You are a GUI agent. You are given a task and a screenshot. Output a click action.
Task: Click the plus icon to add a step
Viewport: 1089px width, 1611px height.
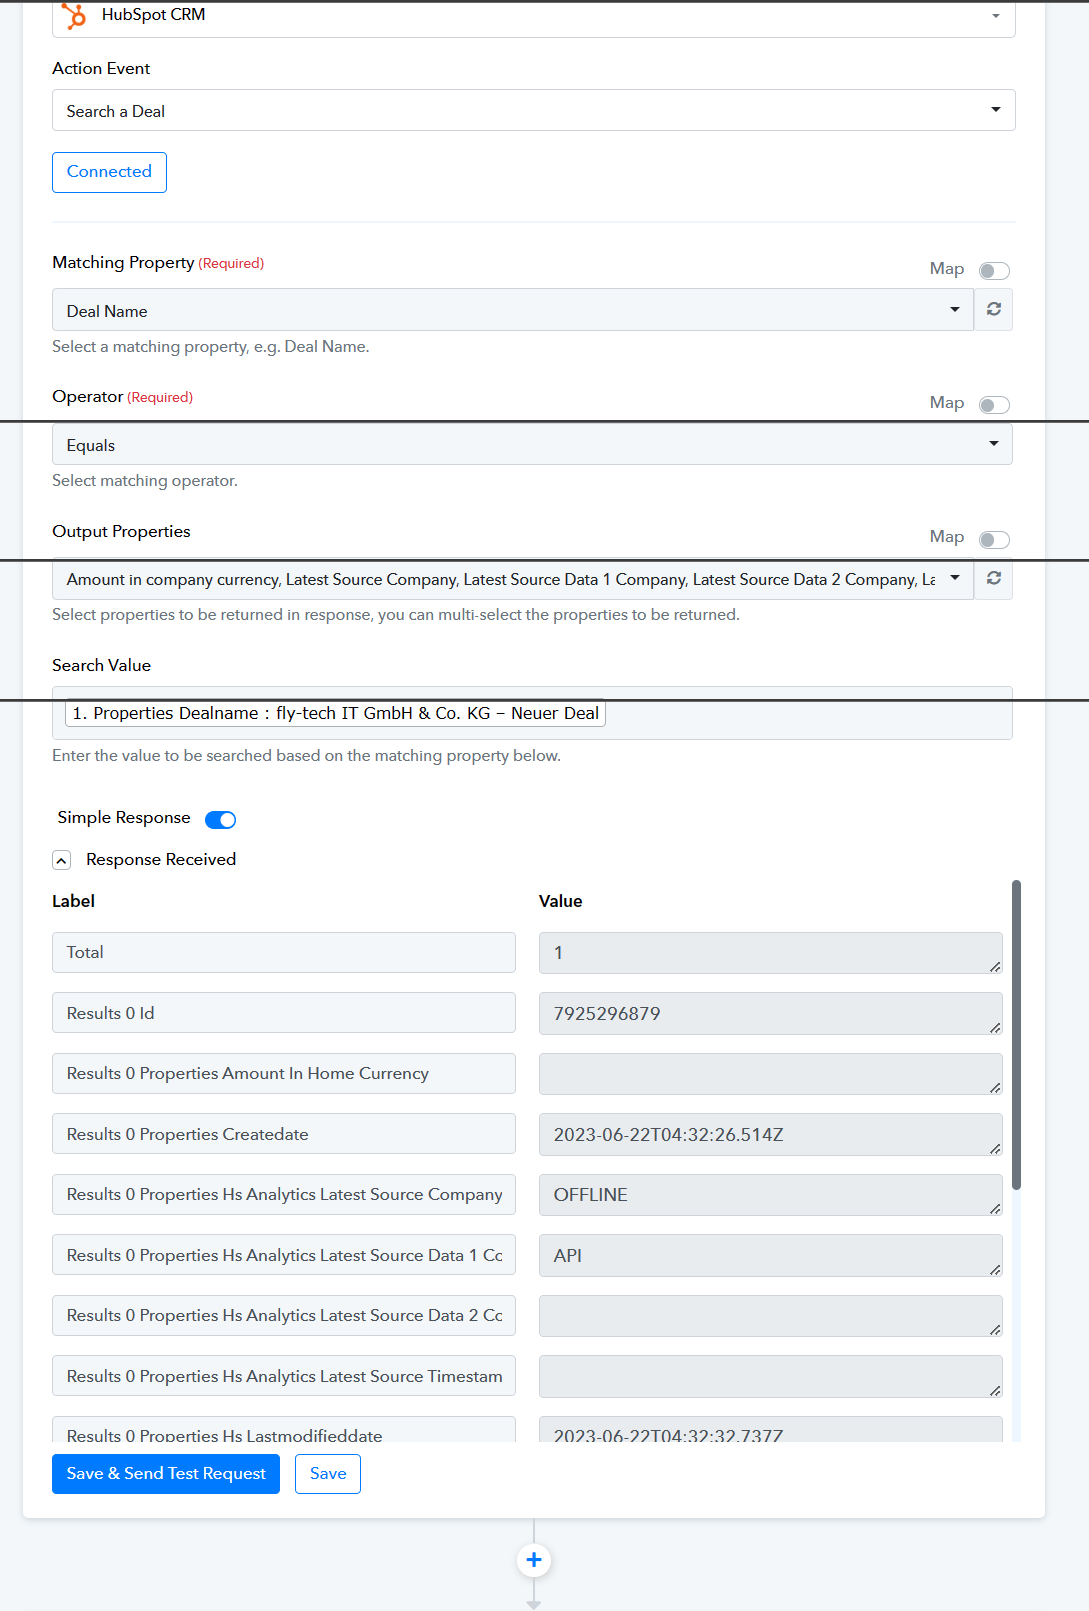point(534,1560)
